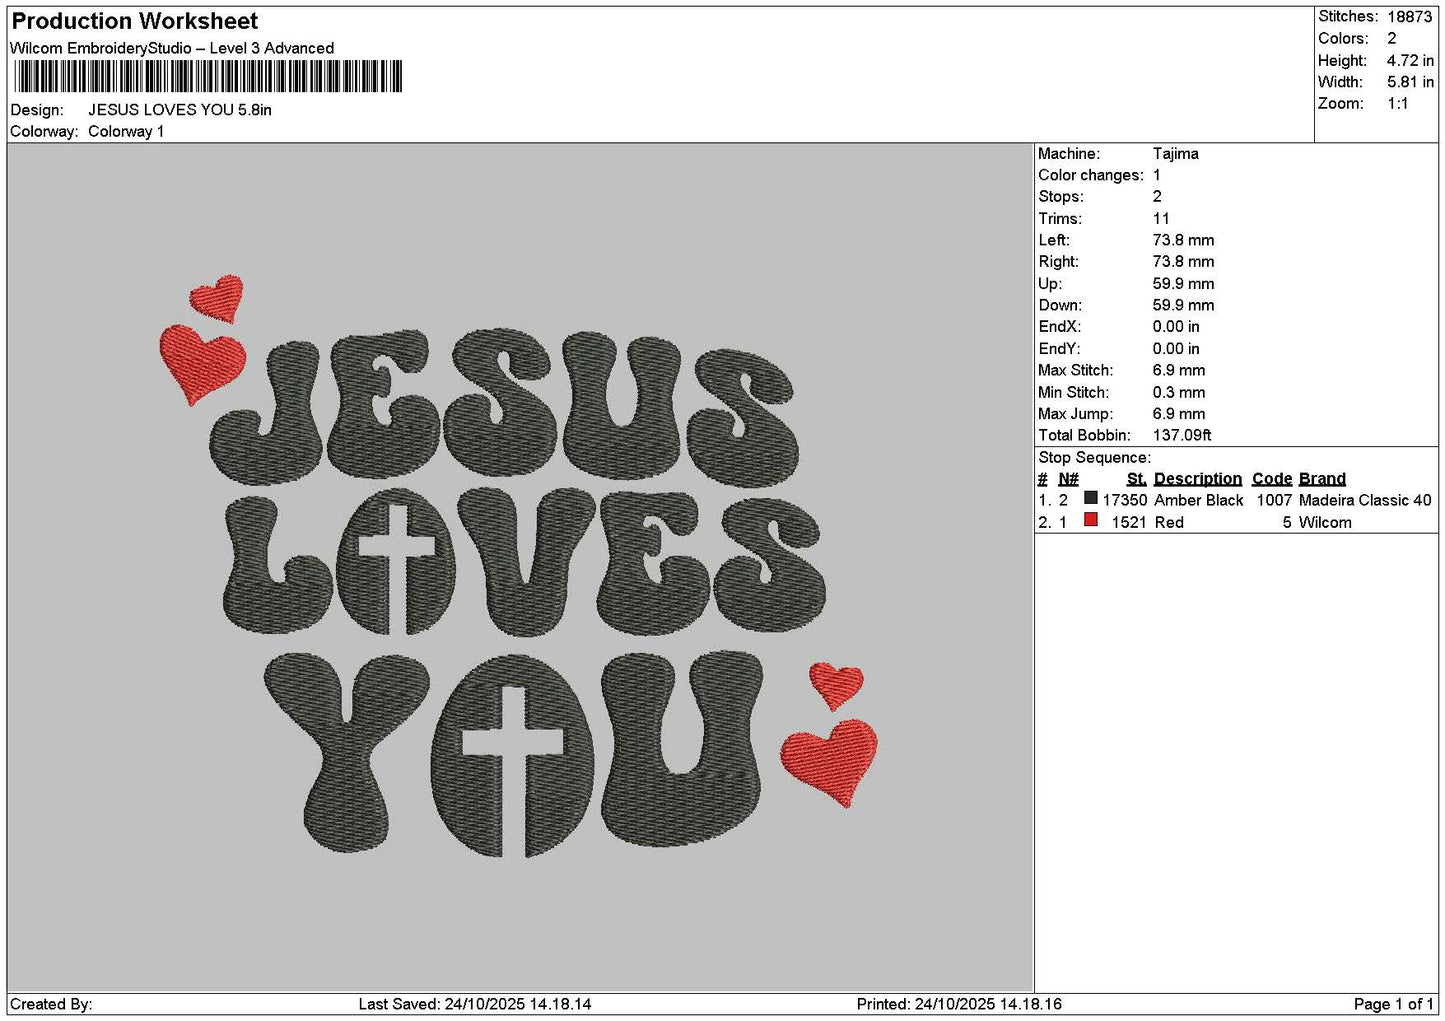1445x1021 pixels.
Task: Click the barcode under the Wilcom header
Action: pyautogui.click(x=208, y=76)
